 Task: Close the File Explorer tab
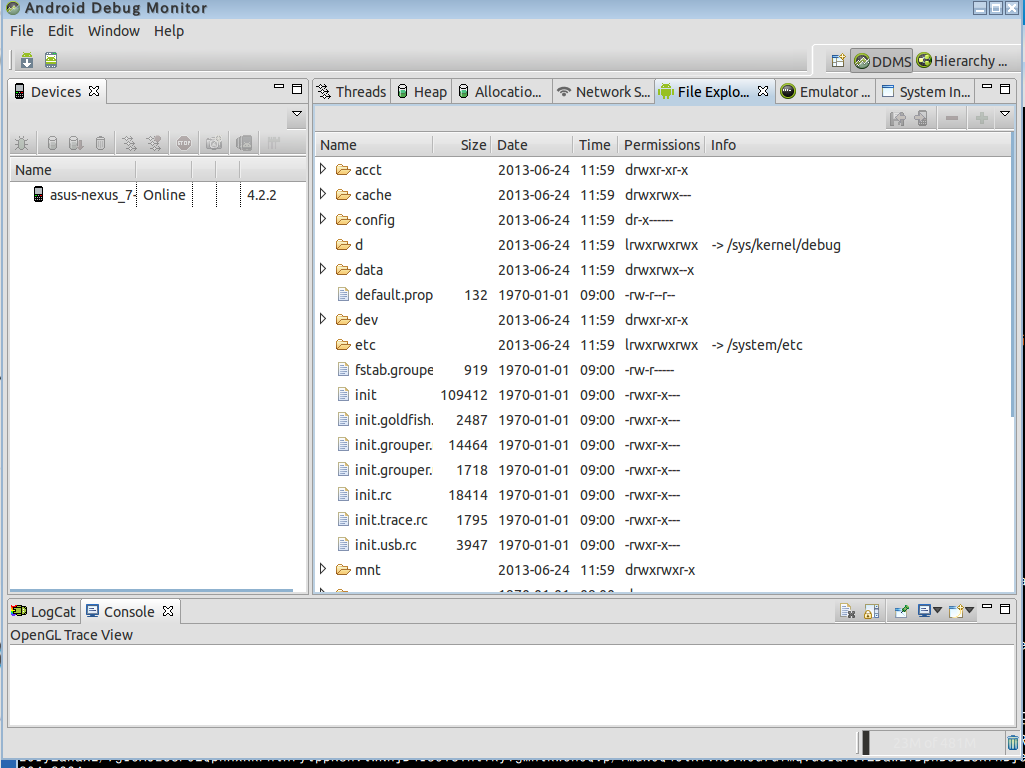click(x=763, y=91)
